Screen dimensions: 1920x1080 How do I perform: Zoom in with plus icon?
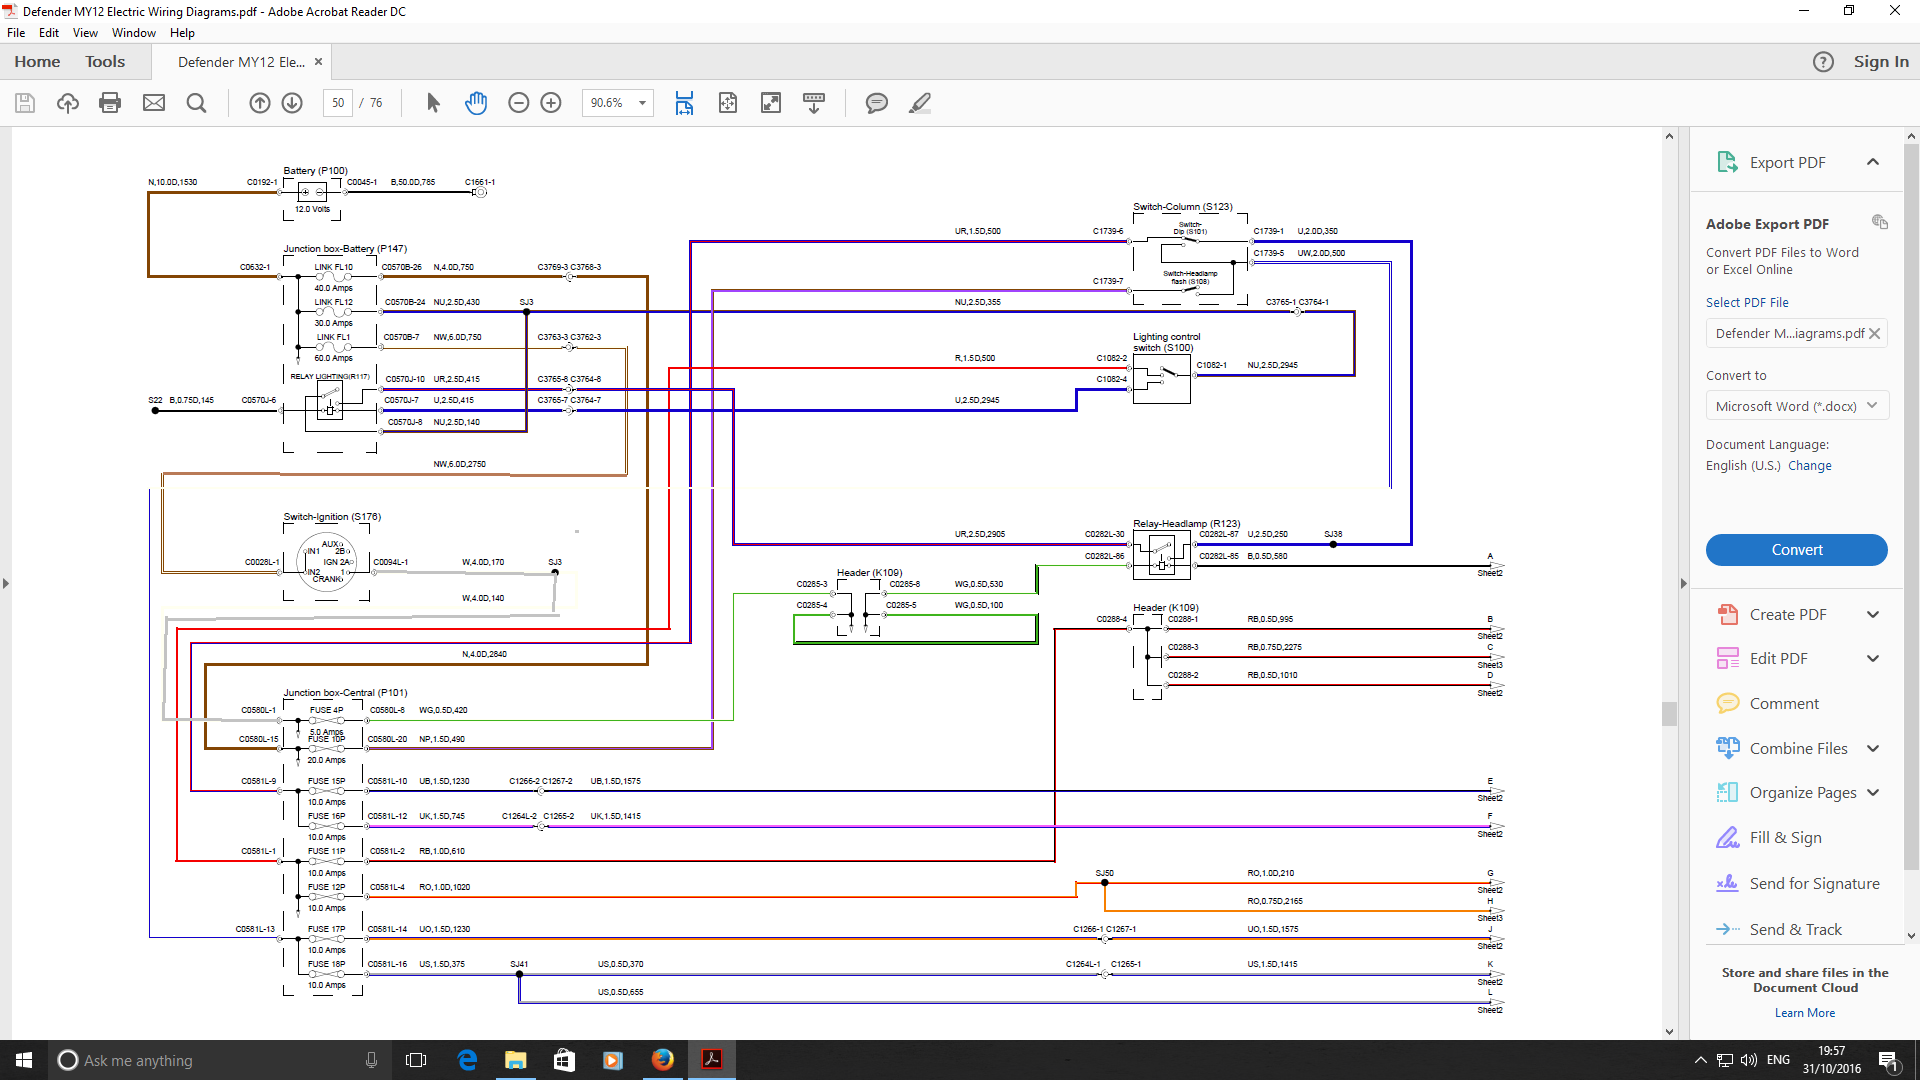[x=551, y=103]
